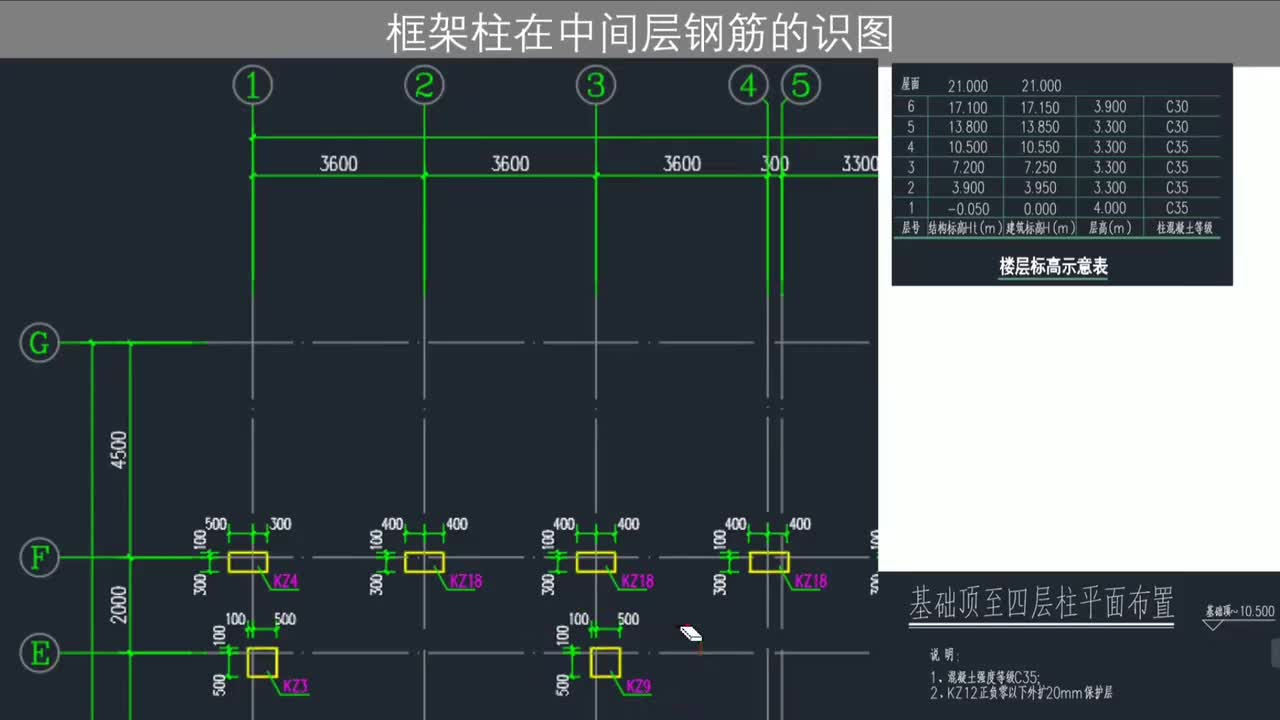Pick the yellow column square of KZ3
Image resolution: width=1280 pixels, height=720 pixels.
262,662
